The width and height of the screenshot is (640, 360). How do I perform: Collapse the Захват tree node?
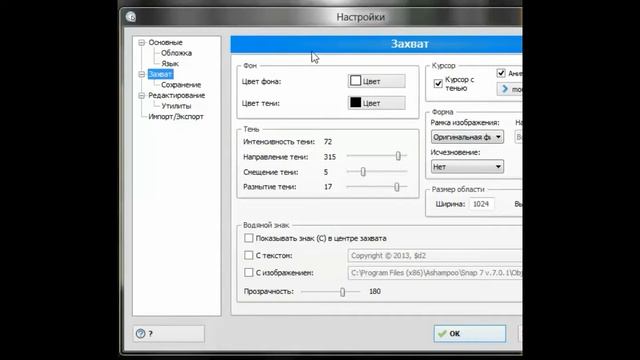142,74
